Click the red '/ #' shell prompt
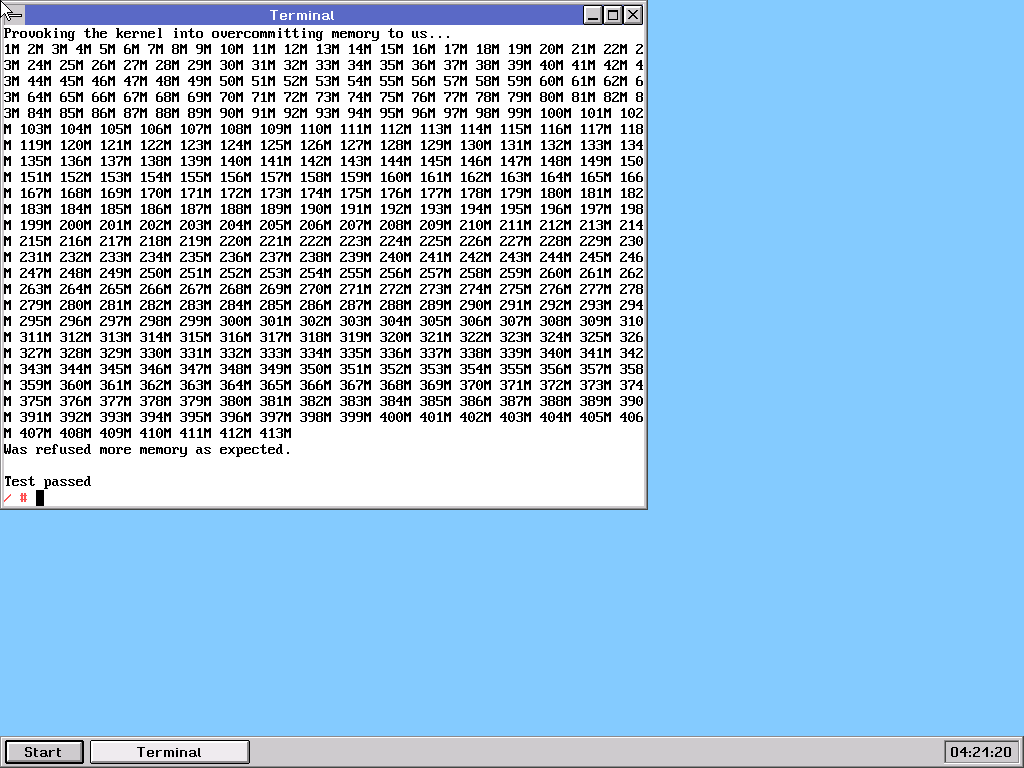 pyautogui.click(x=15, y=498)
